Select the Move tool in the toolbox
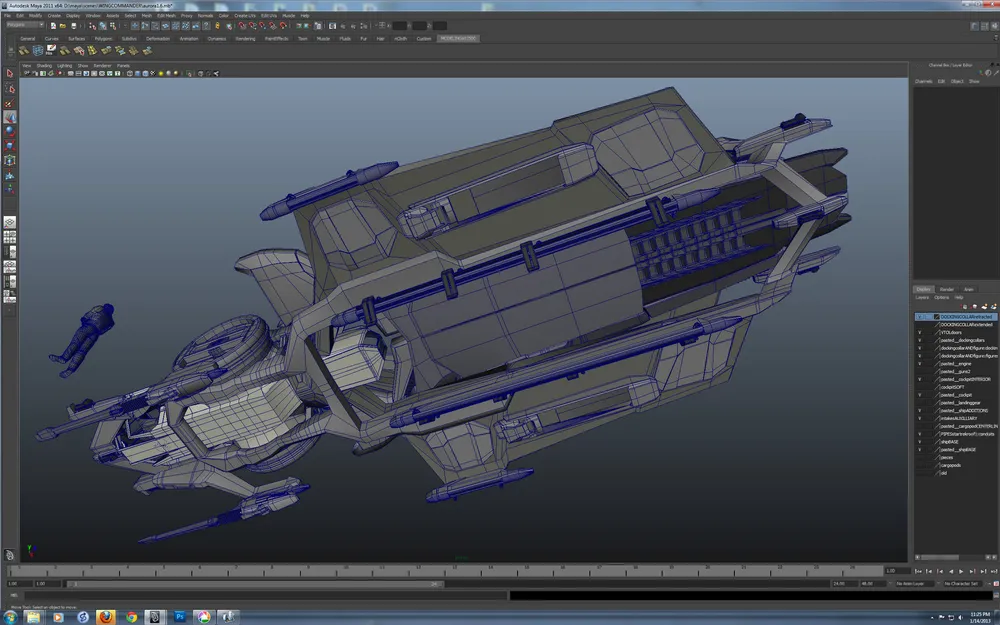The height and width of the screenshot is (625, 1000). [10, 117]
